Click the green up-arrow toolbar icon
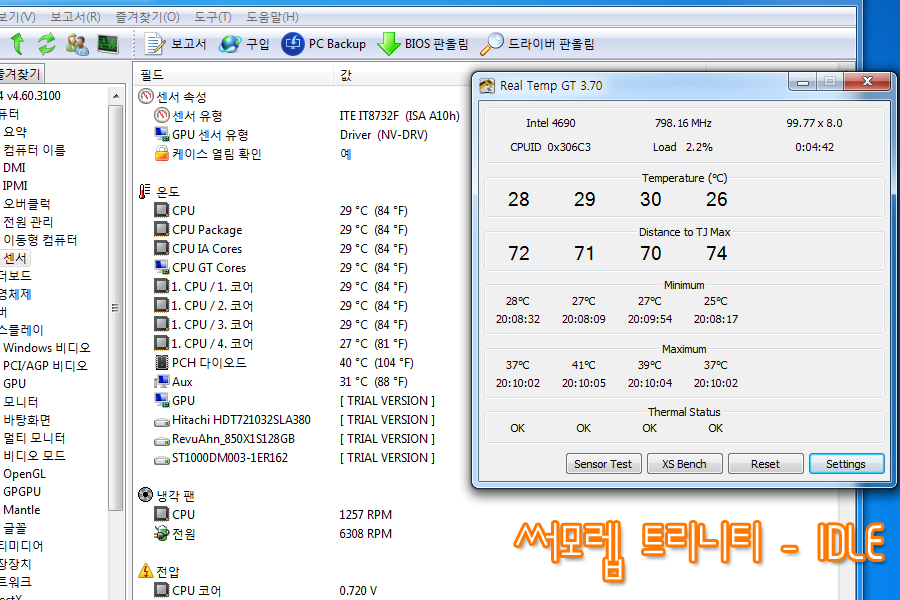The width and height of the screenshot is (900, 600). (17, 44)
